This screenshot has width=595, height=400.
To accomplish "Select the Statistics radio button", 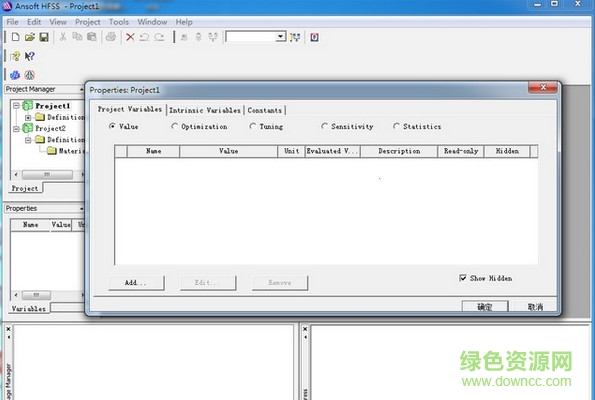I will pos(396,126).
